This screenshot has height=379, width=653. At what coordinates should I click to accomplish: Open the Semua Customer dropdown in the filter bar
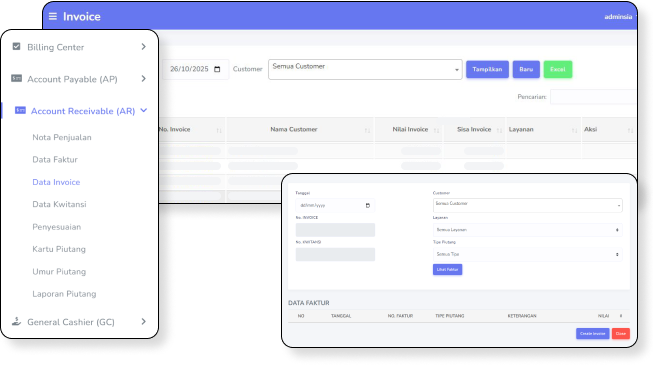[x=365, y=70]
